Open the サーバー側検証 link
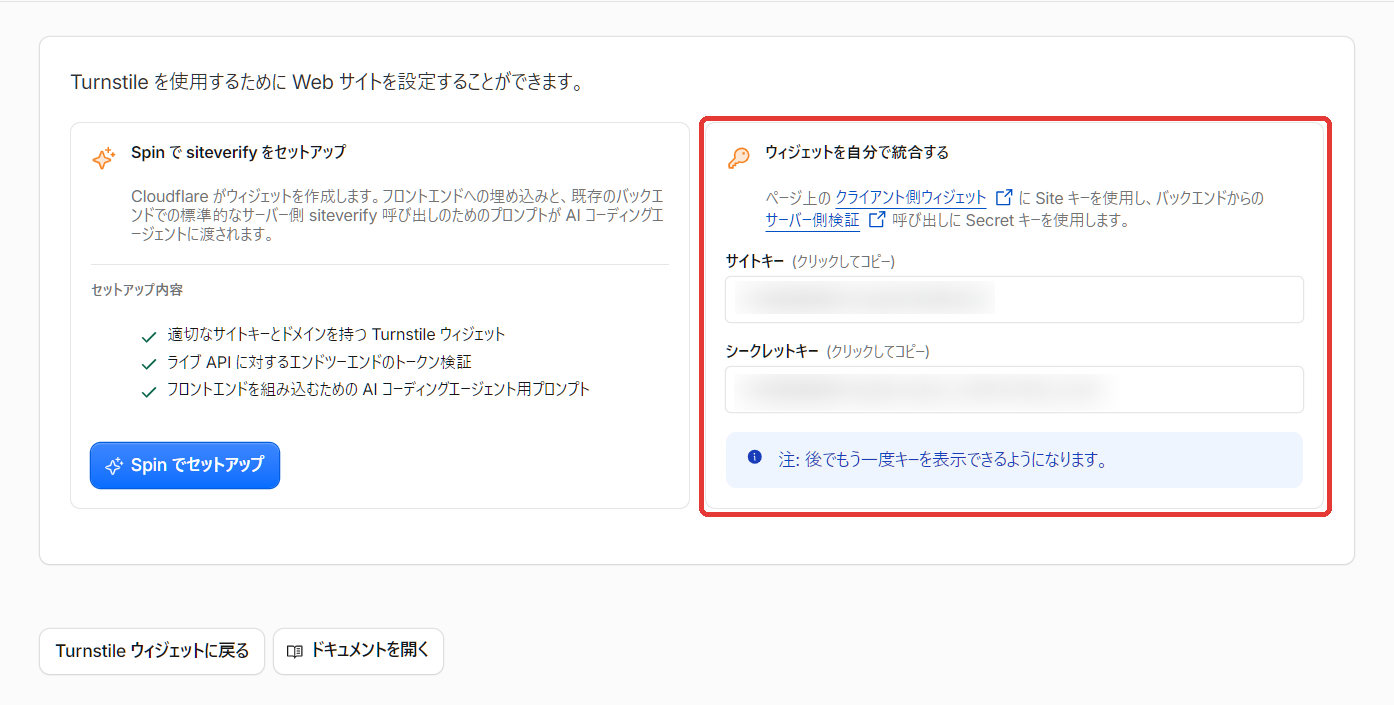1394x705 pixels. [x=812, y=220]
